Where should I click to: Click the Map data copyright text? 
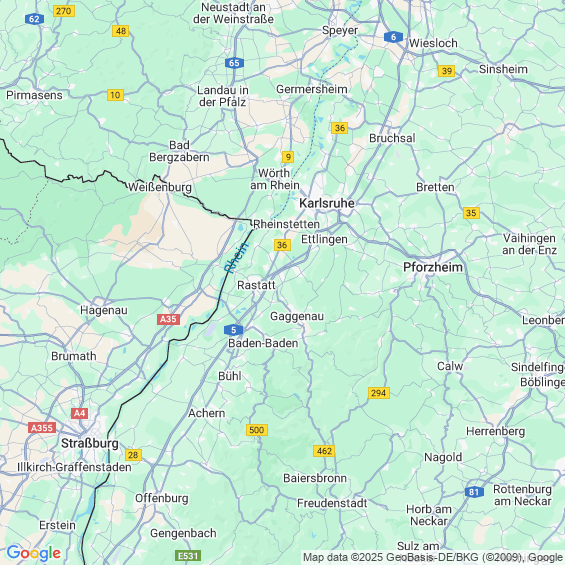(x=432, y=557)
